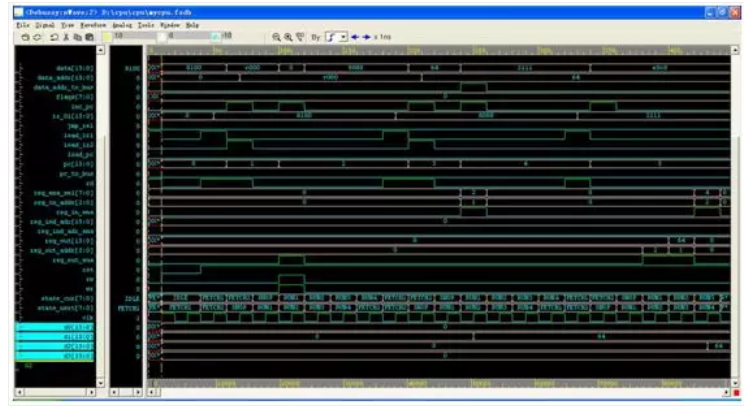The height and width of the screenshot is (410, 744).
Task: Open the By edge type dropdown
Action: [343, 34]
